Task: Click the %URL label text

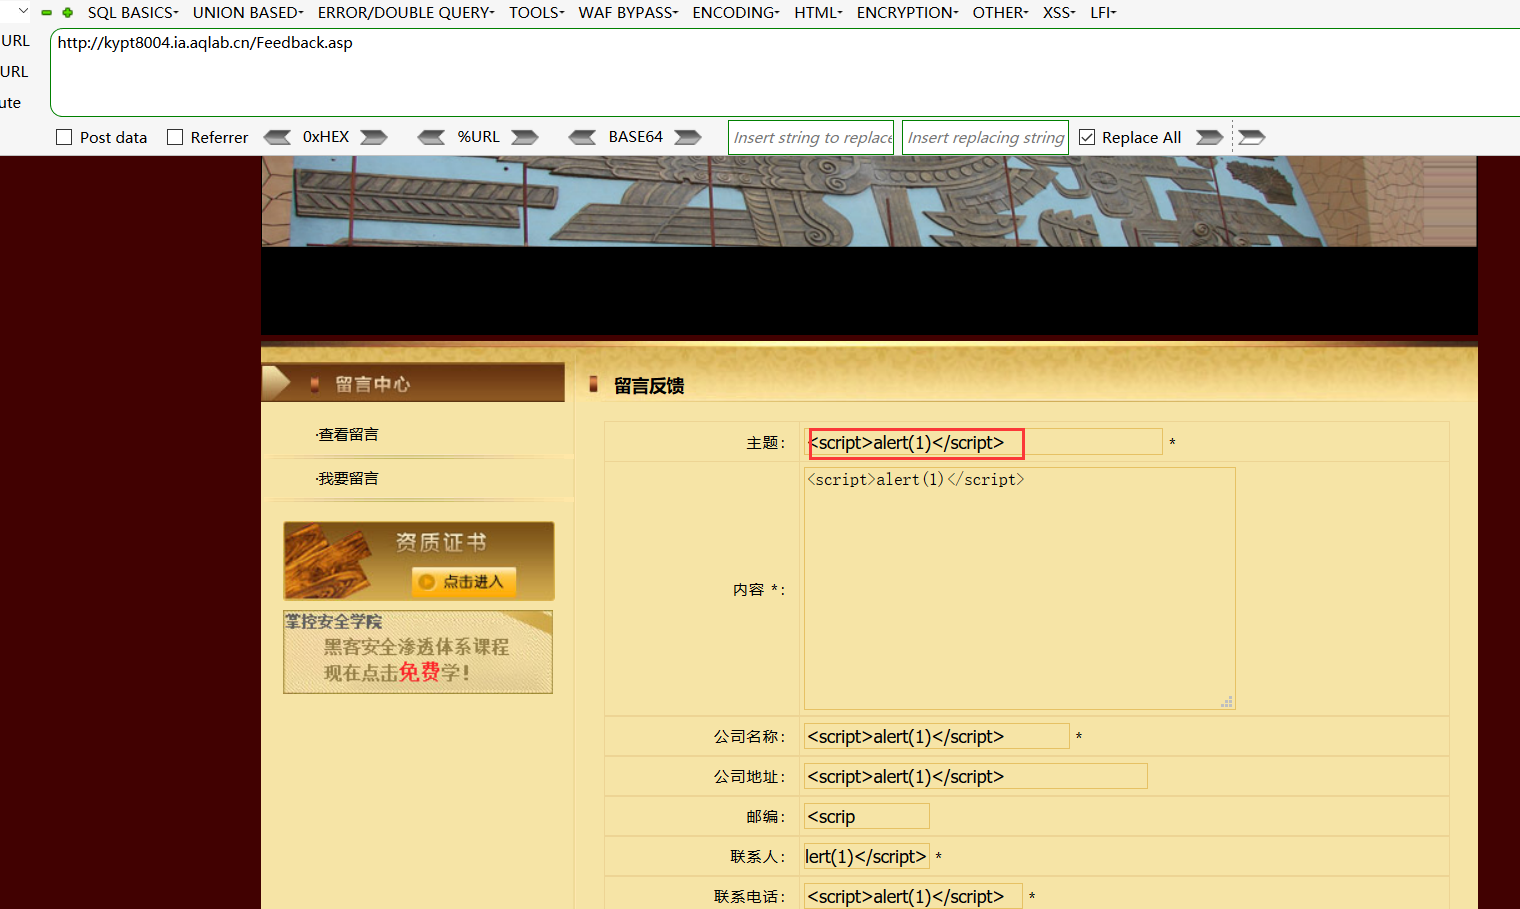Action: pyautogui.click(x=479, y=137)
